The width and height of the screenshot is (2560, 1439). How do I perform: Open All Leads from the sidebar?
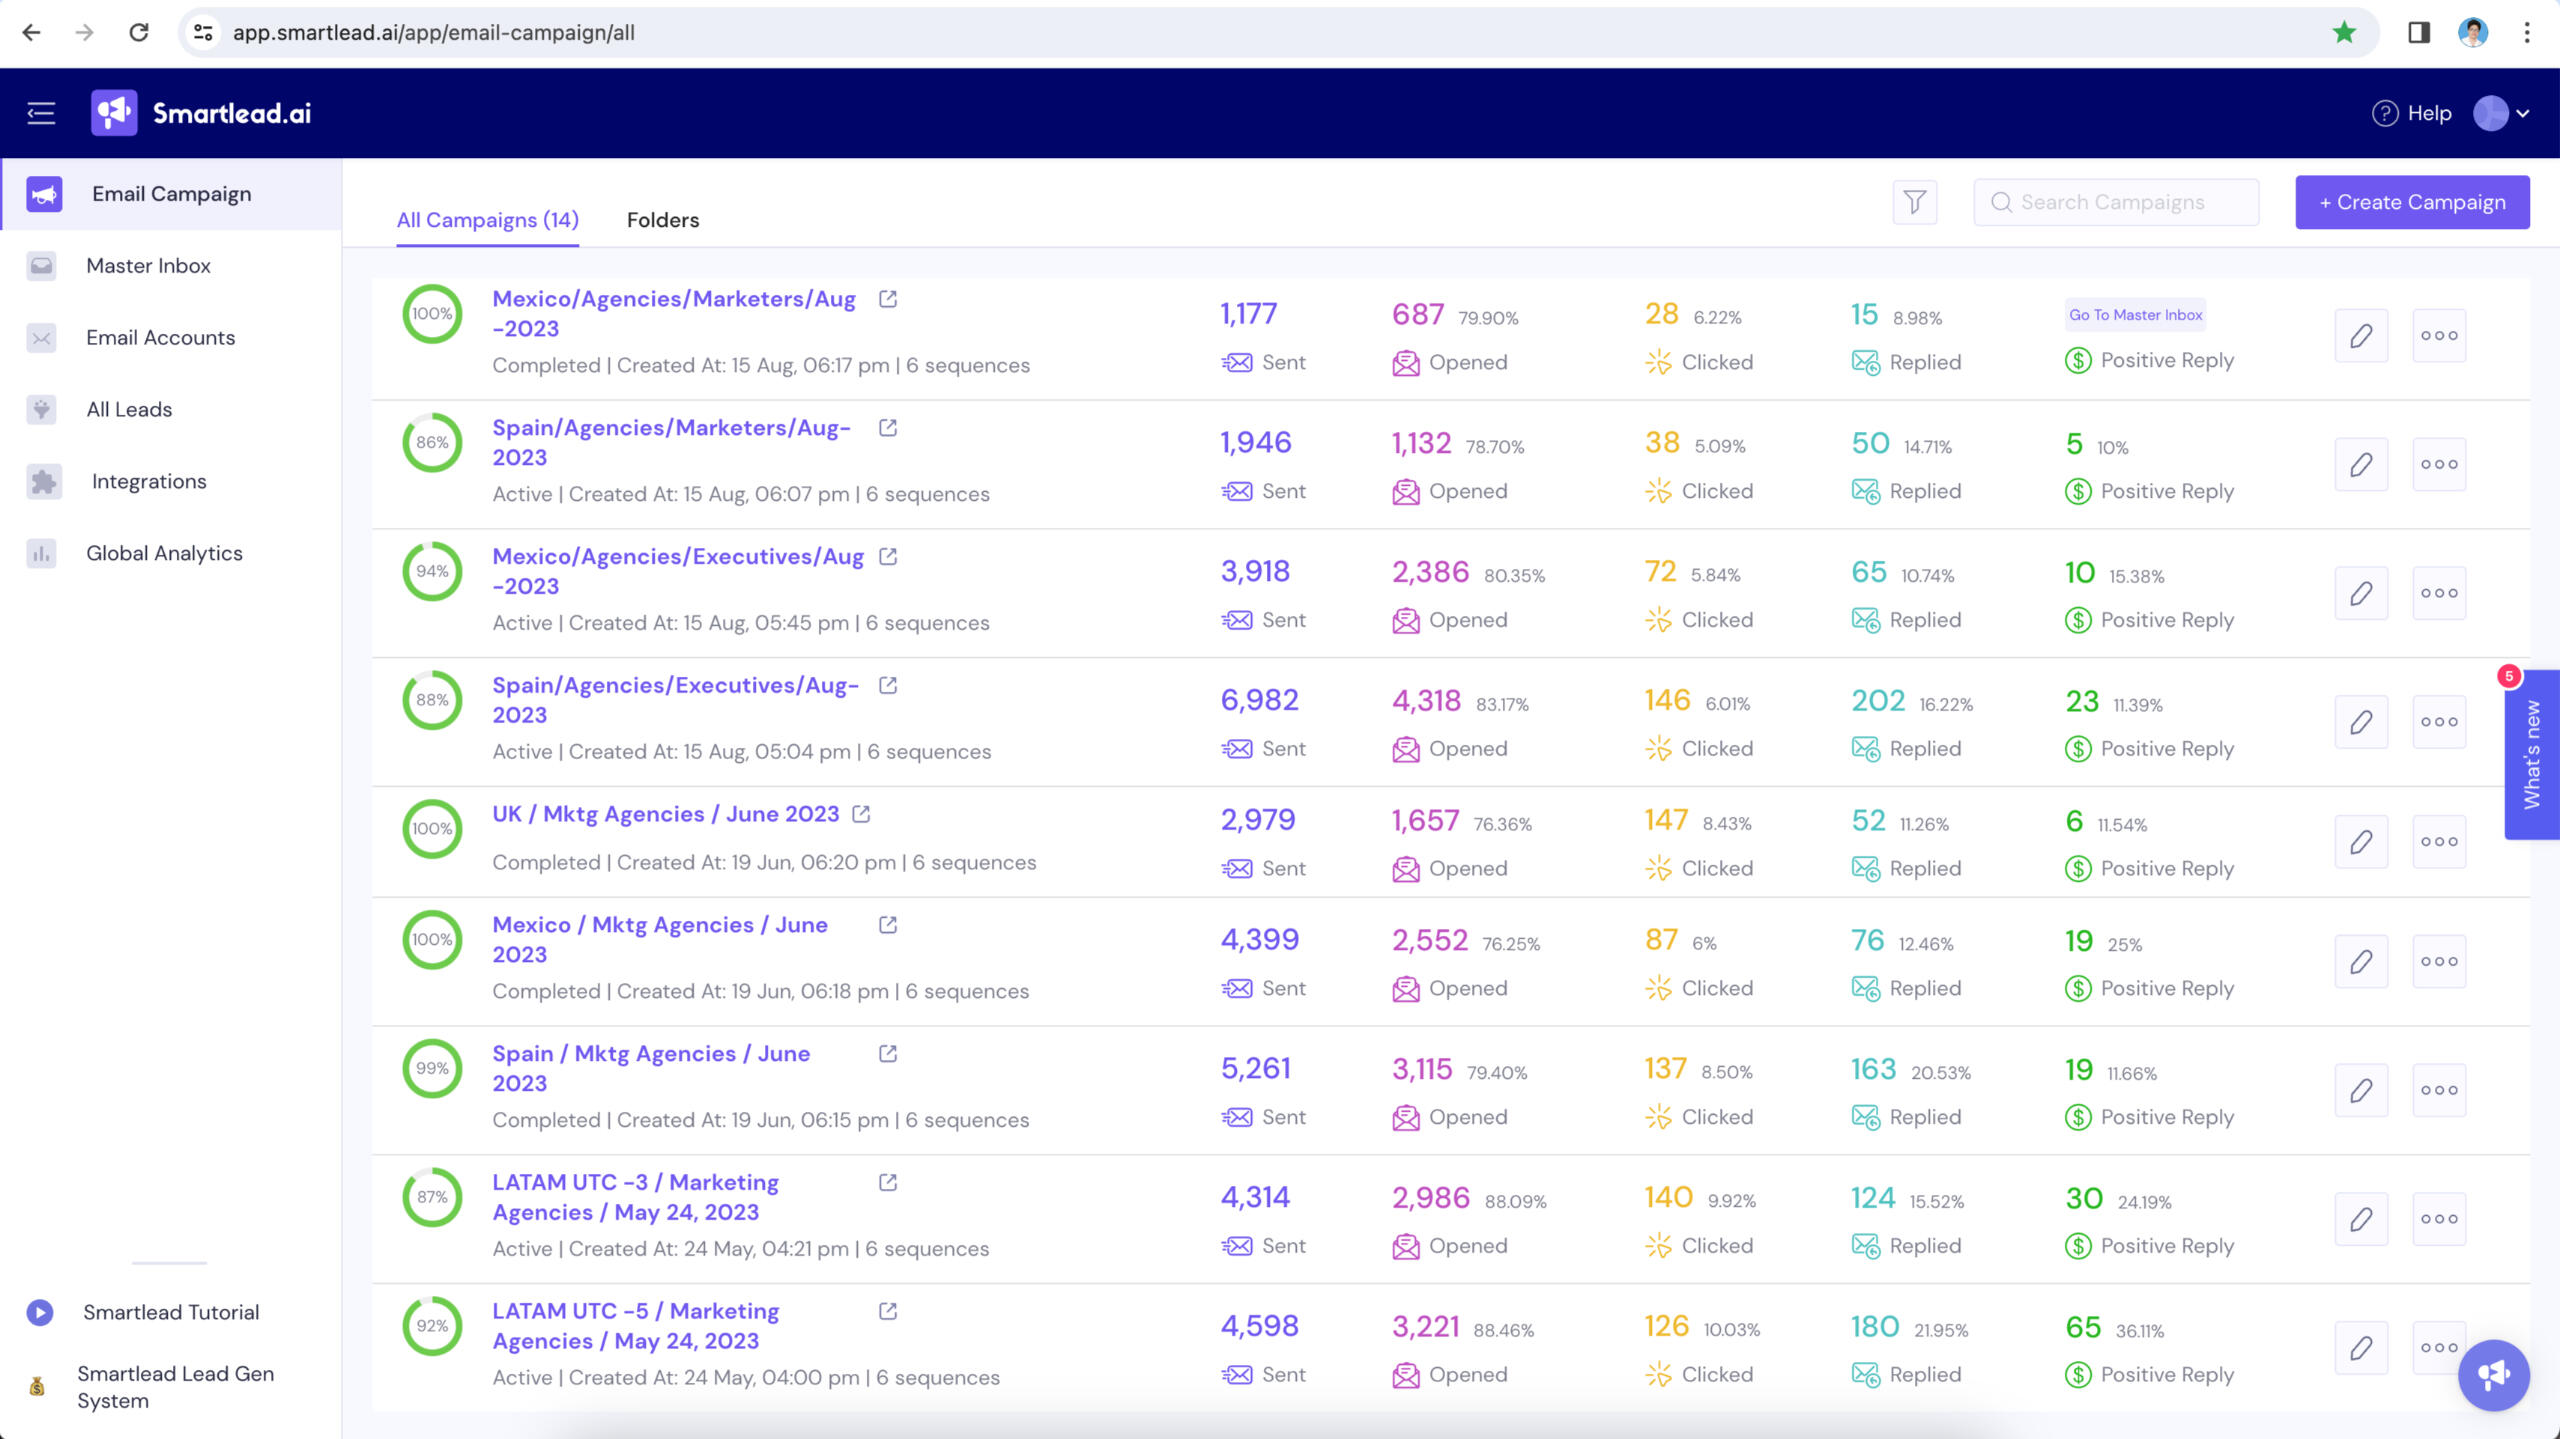(41, 409)
